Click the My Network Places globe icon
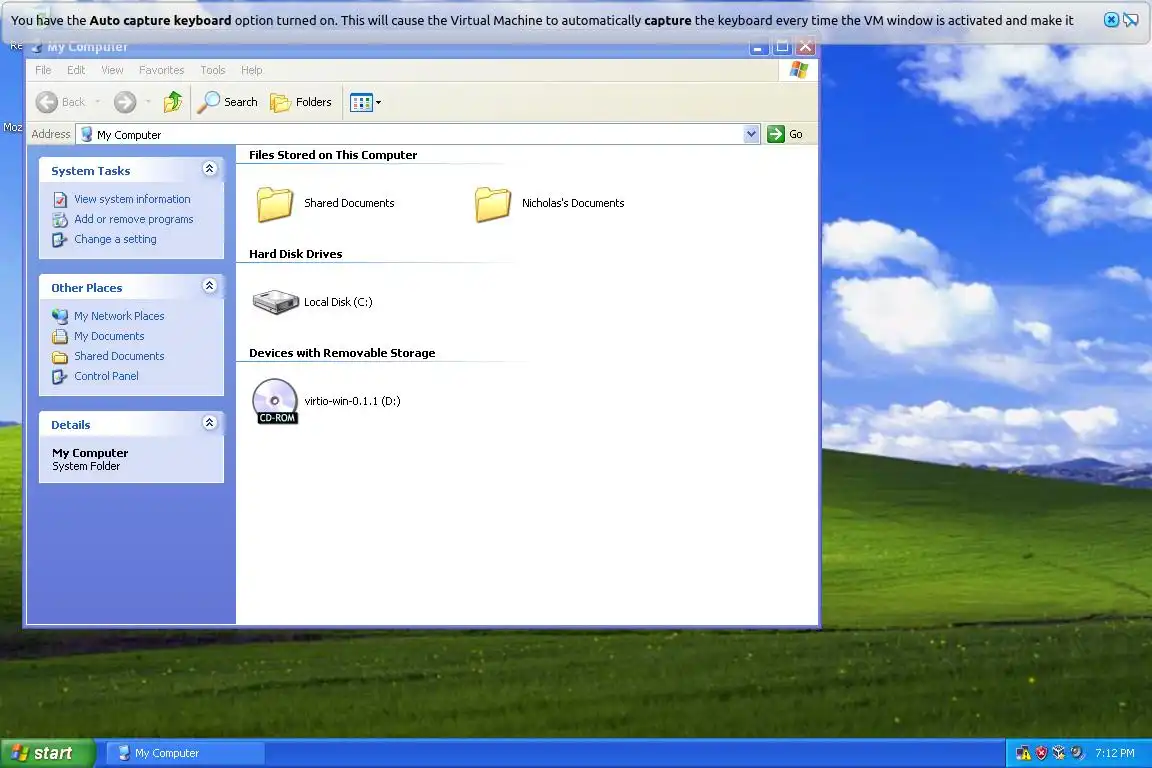 pyautogui.click(x=60, y=317)
